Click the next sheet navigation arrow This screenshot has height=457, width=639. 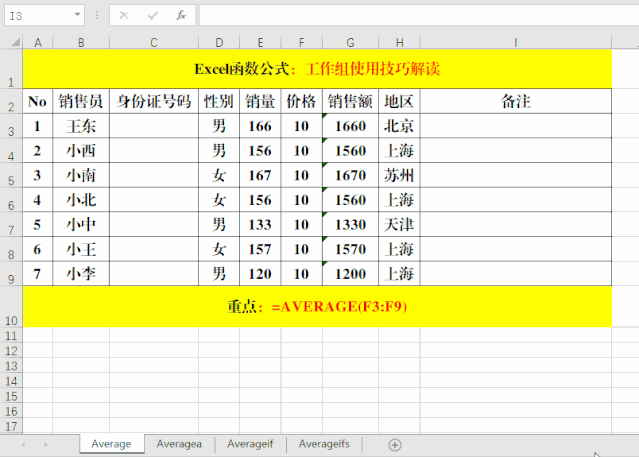[x=44, y=444]
